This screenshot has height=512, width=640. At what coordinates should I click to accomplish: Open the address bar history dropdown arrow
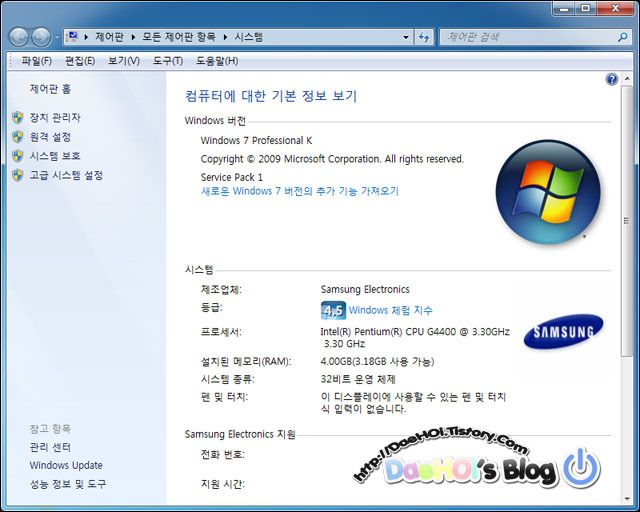click(x=406, y=37)
